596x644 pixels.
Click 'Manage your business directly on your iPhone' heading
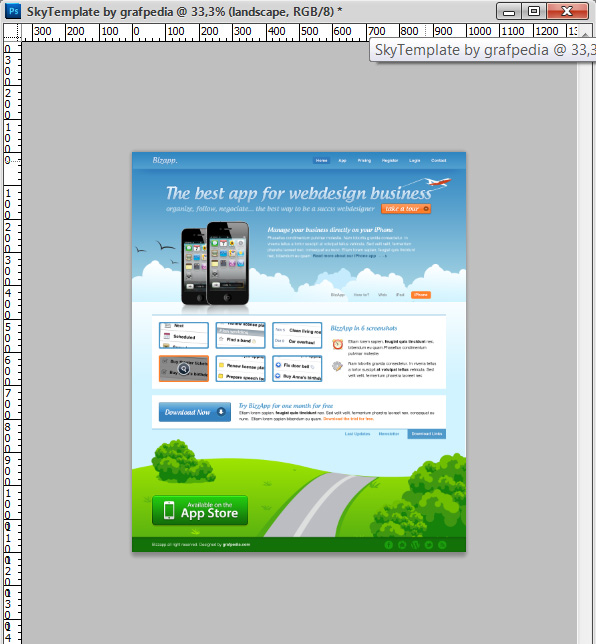330,230
